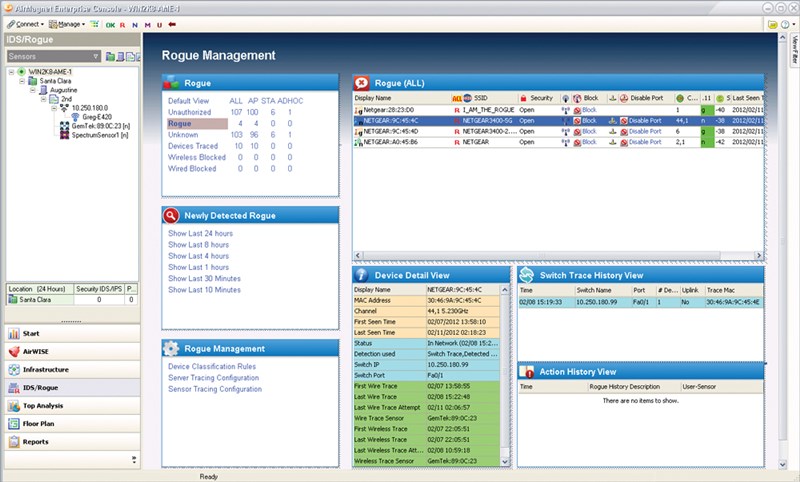Open the Top Analysis section
The image size is (800, 482).
pyautogui.click(x=43, y=406)
